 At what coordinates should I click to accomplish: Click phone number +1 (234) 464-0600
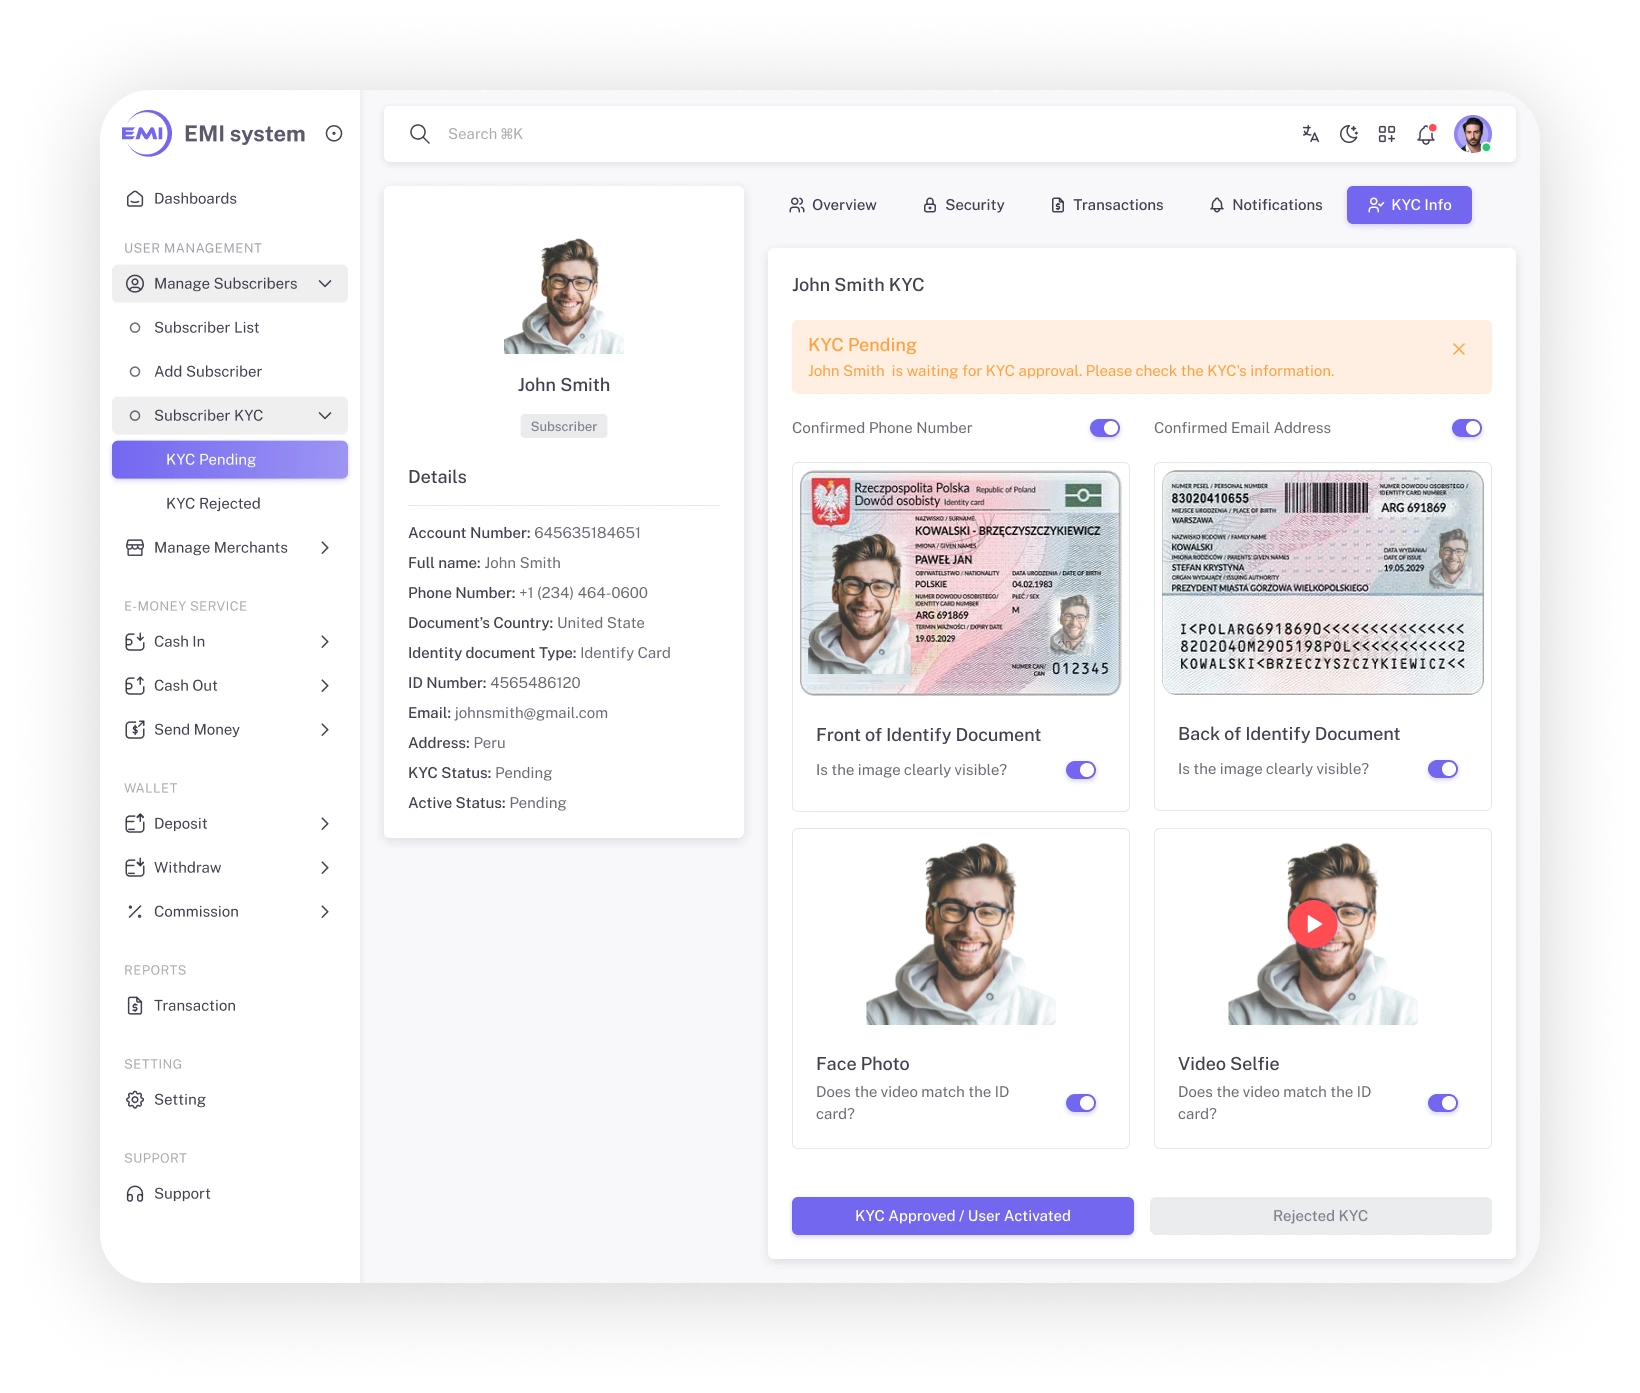tap(583, 593)
